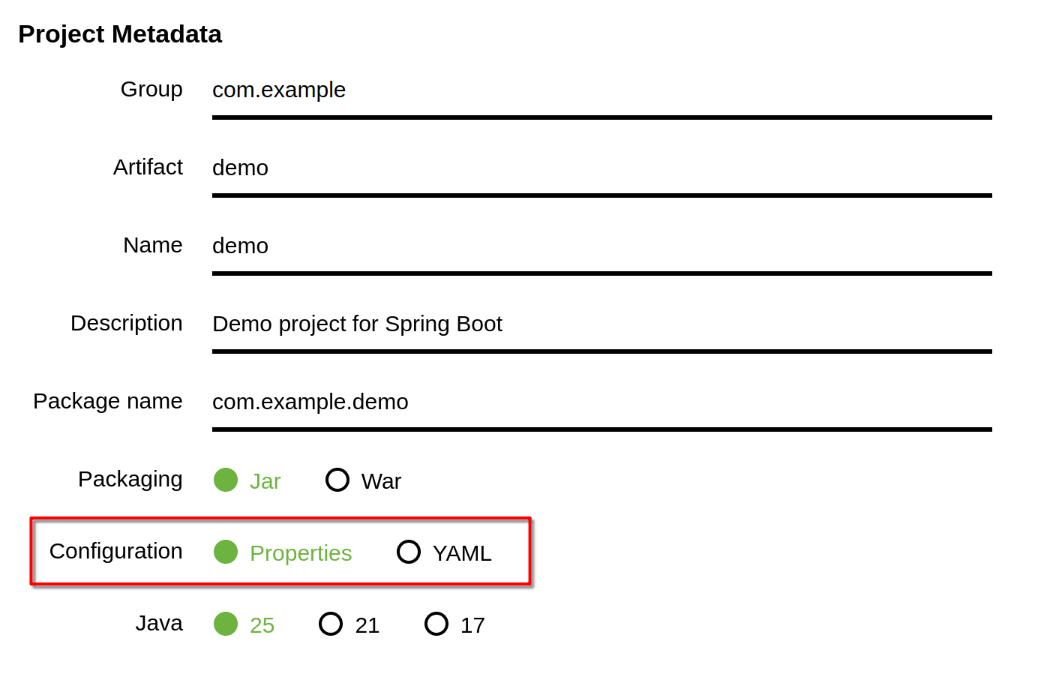Focus the Package name input field
This screenshot has height=681, width=1064.
600,403
